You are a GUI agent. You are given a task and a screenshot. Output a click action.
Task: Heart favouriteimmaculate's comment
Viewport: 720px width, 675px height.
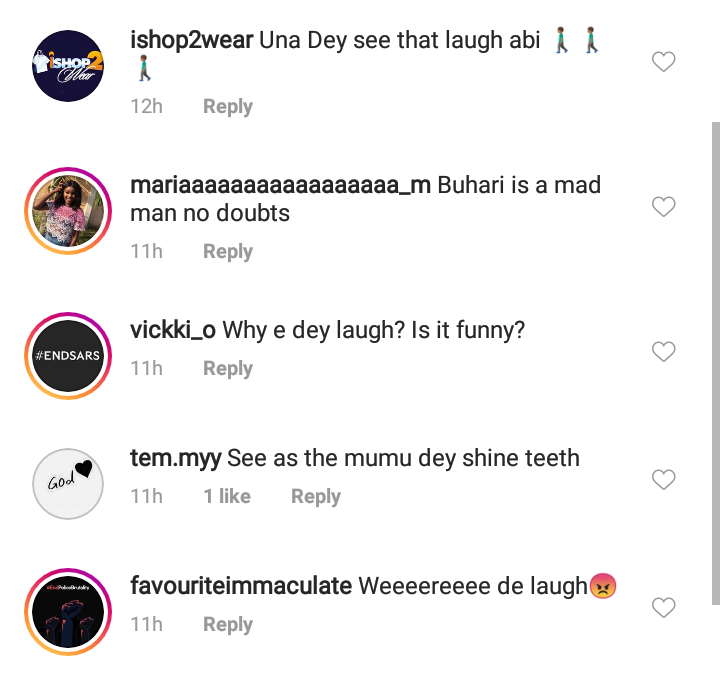pos(663,608)
